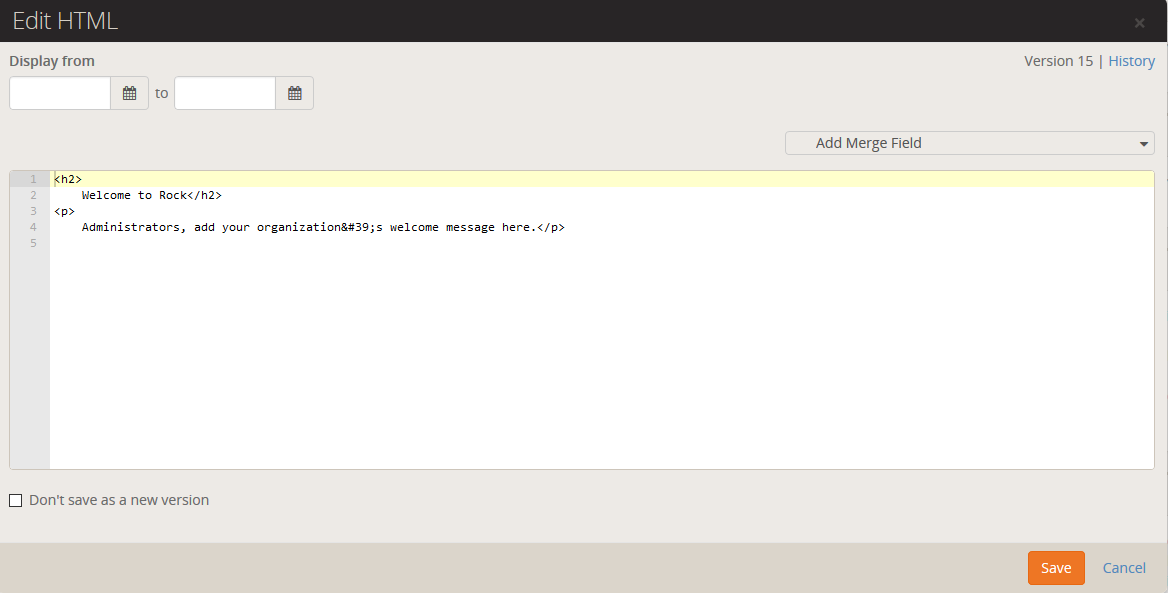Close the Edit HTML dialog
This screenshot has height=593, width=1168.
[1139, 23]
